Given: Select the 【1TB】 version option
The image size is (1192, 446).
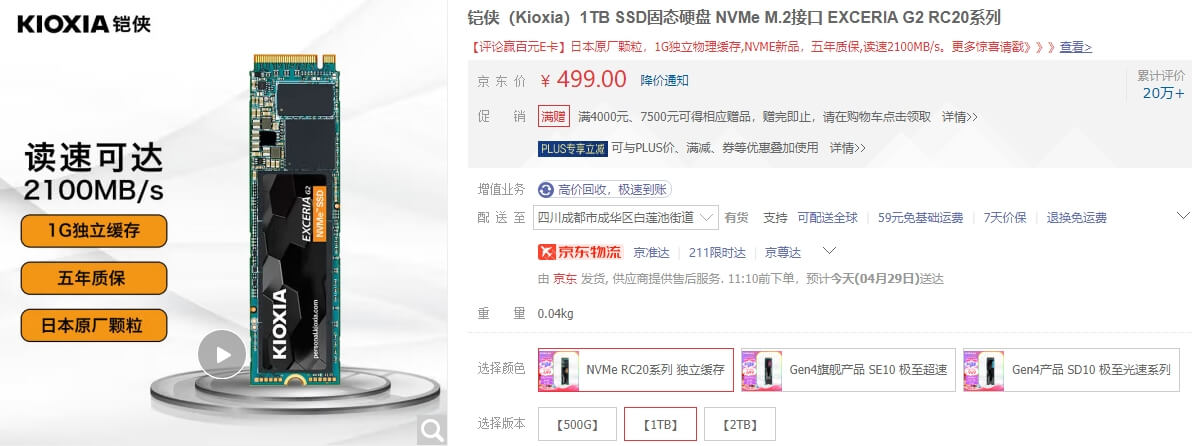Looking at the screenshot, I should 659,424.
